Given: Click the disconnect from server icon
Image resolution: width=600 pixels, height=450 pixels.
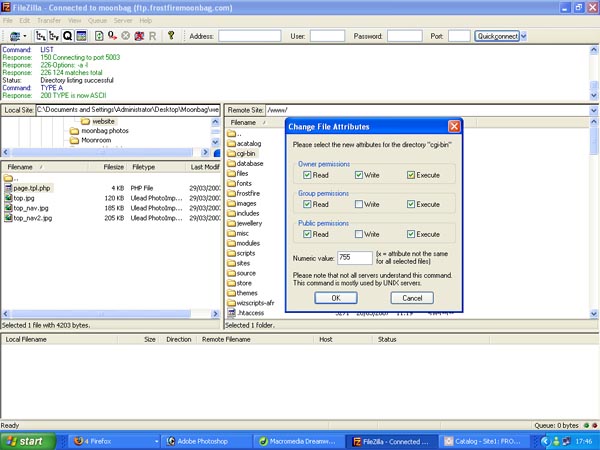Looking at the screenshot, I should (139, 35).
